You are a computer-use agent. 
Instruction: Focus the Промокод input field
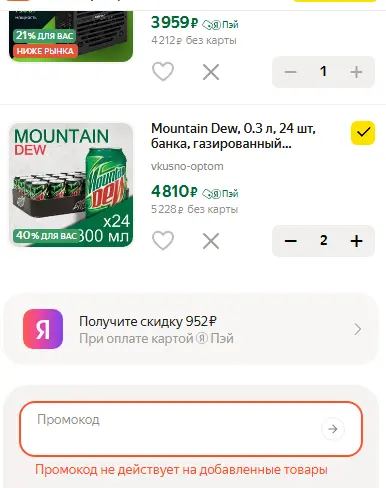(x=191, y=429)
